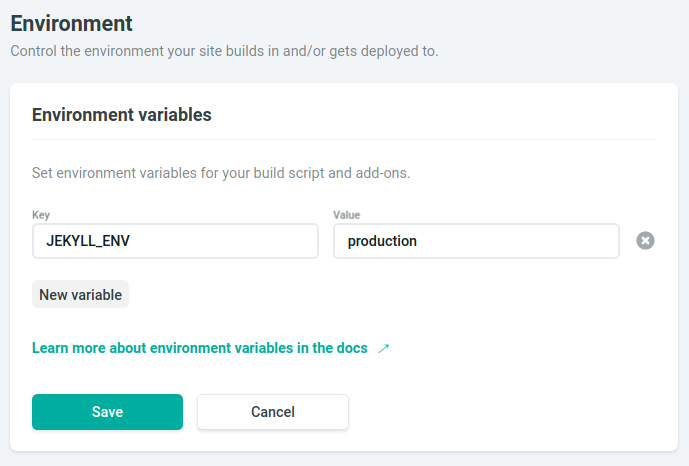Click the external arrow icon beside docs link
689x466 pixels.
(x=383, y=349)
